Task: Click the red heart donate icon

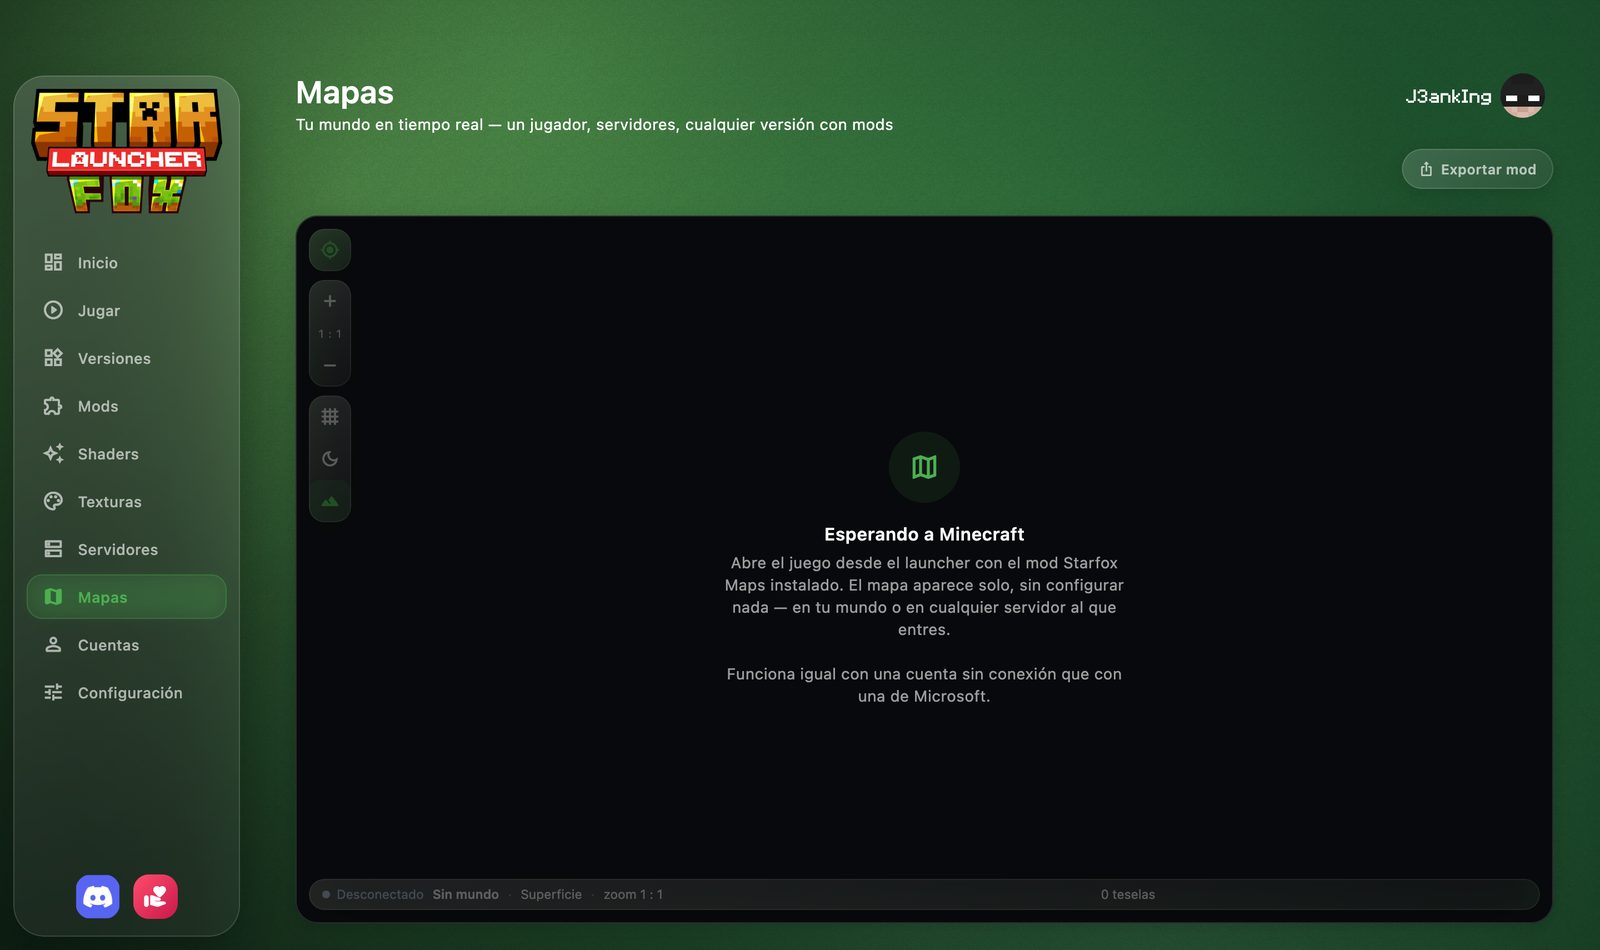Action: (x=155, y=897)
